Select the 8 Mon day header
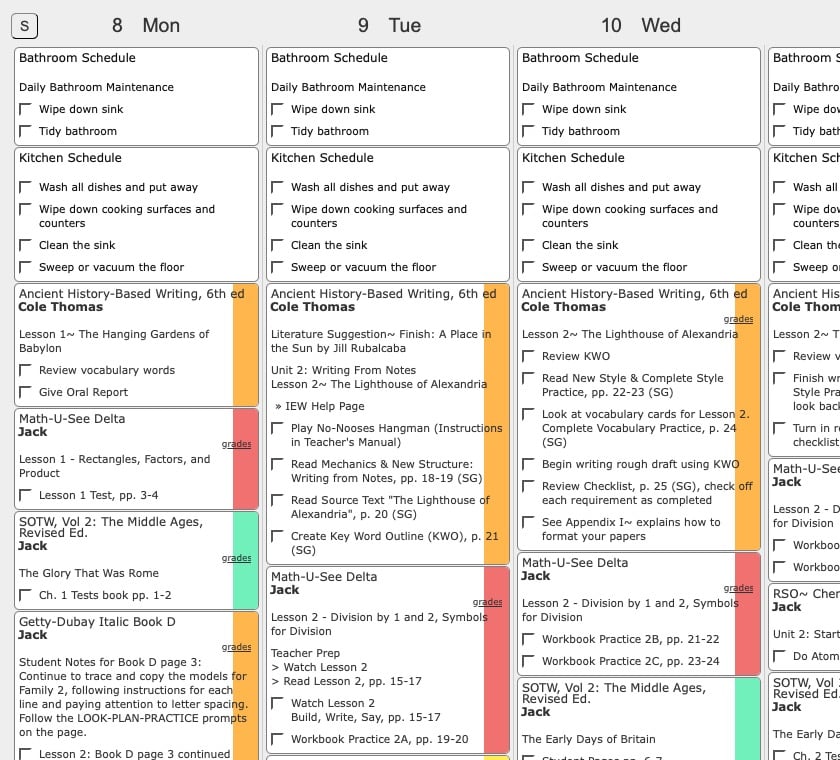Screen dimensions: 840x760 (x=146, y=25)
